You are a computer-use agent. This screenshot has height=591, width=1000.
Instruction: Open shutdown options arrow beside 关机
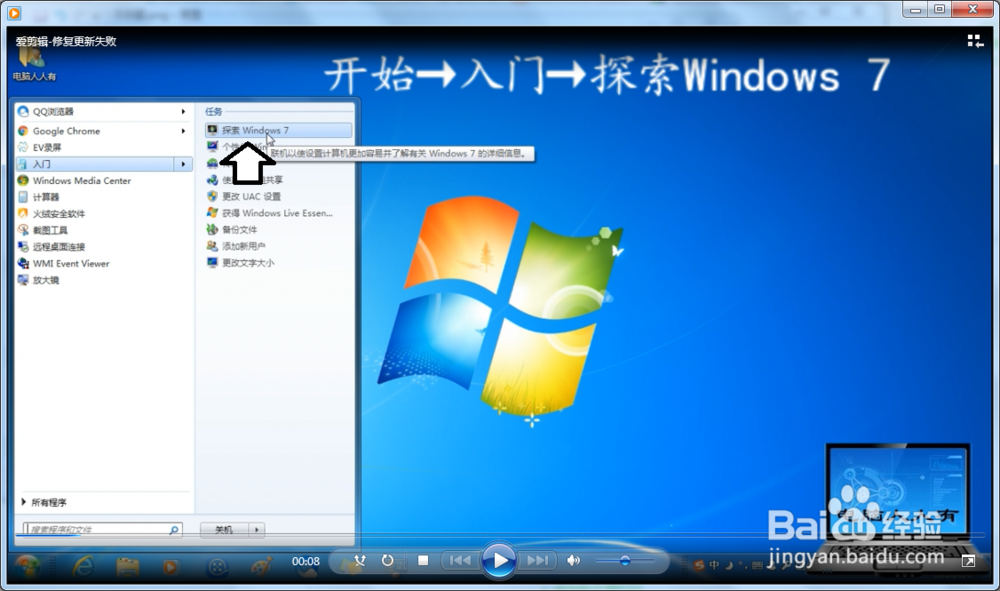click(256, 529)
